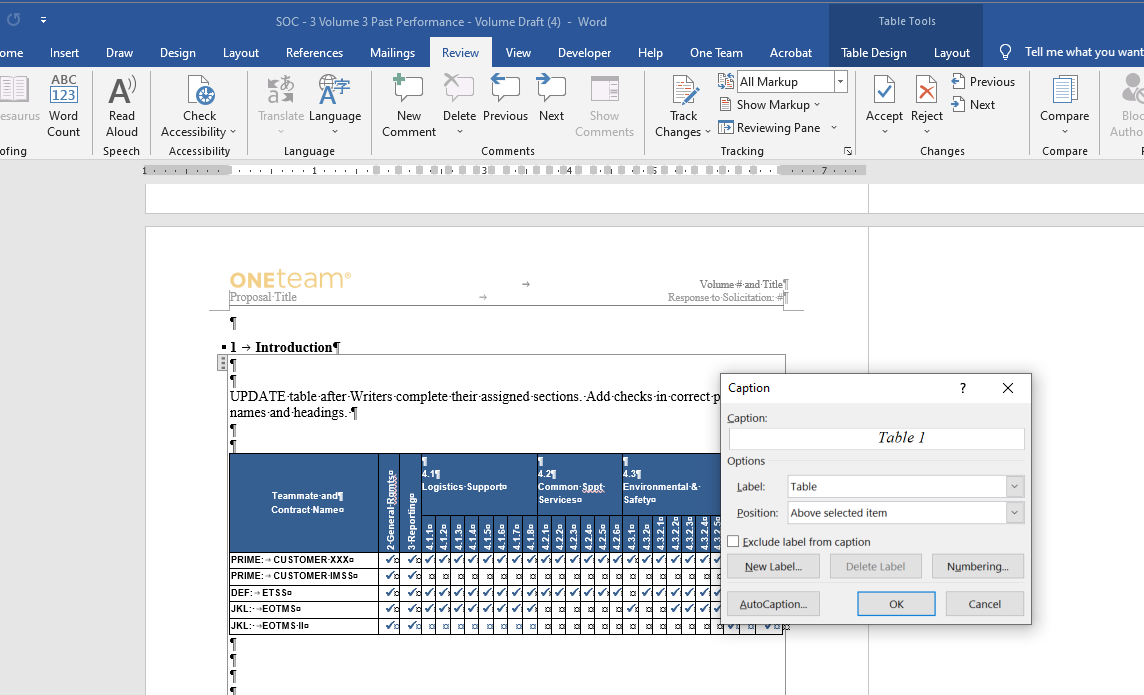Confirm the caption with OK

click(x=895, y=603)
